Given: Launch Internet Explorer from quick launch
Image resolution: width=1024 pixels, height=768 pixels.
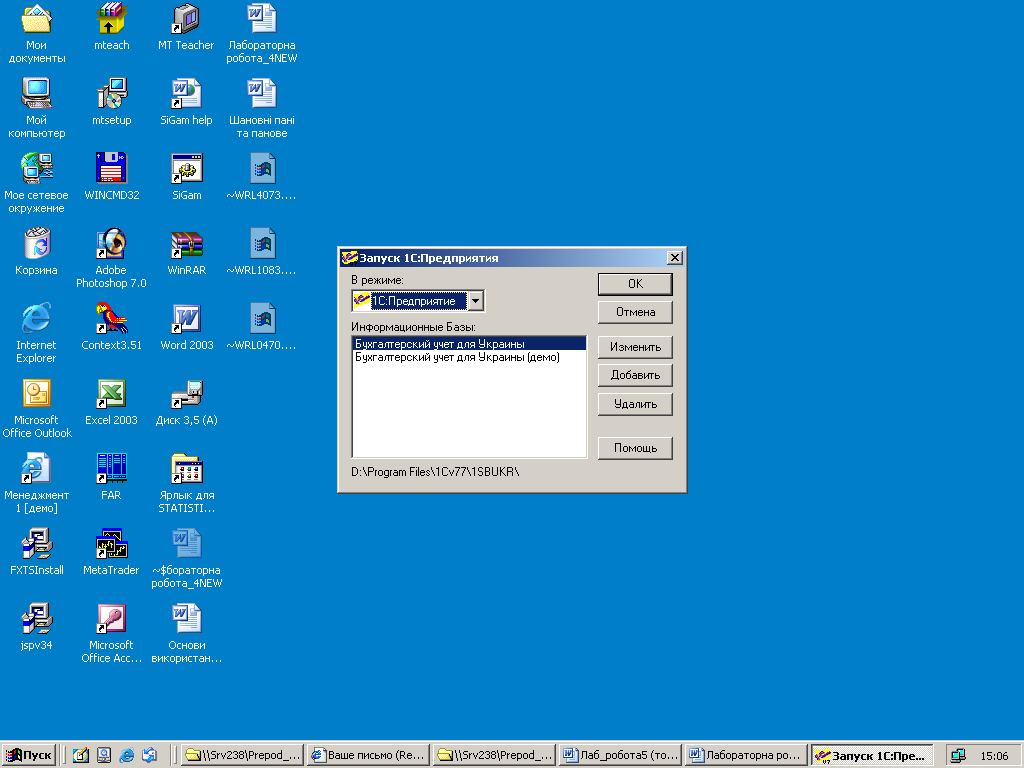Looking at the screenshot, I should pyautogui.click(x=127, y=756).
